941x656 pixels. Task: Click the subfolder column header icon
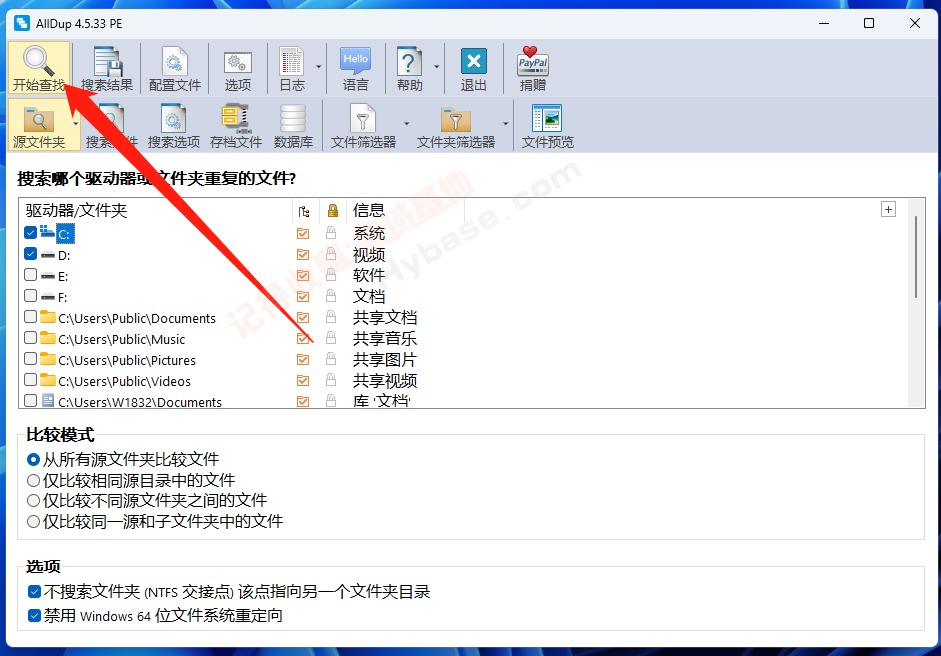(x=304, y=211)
